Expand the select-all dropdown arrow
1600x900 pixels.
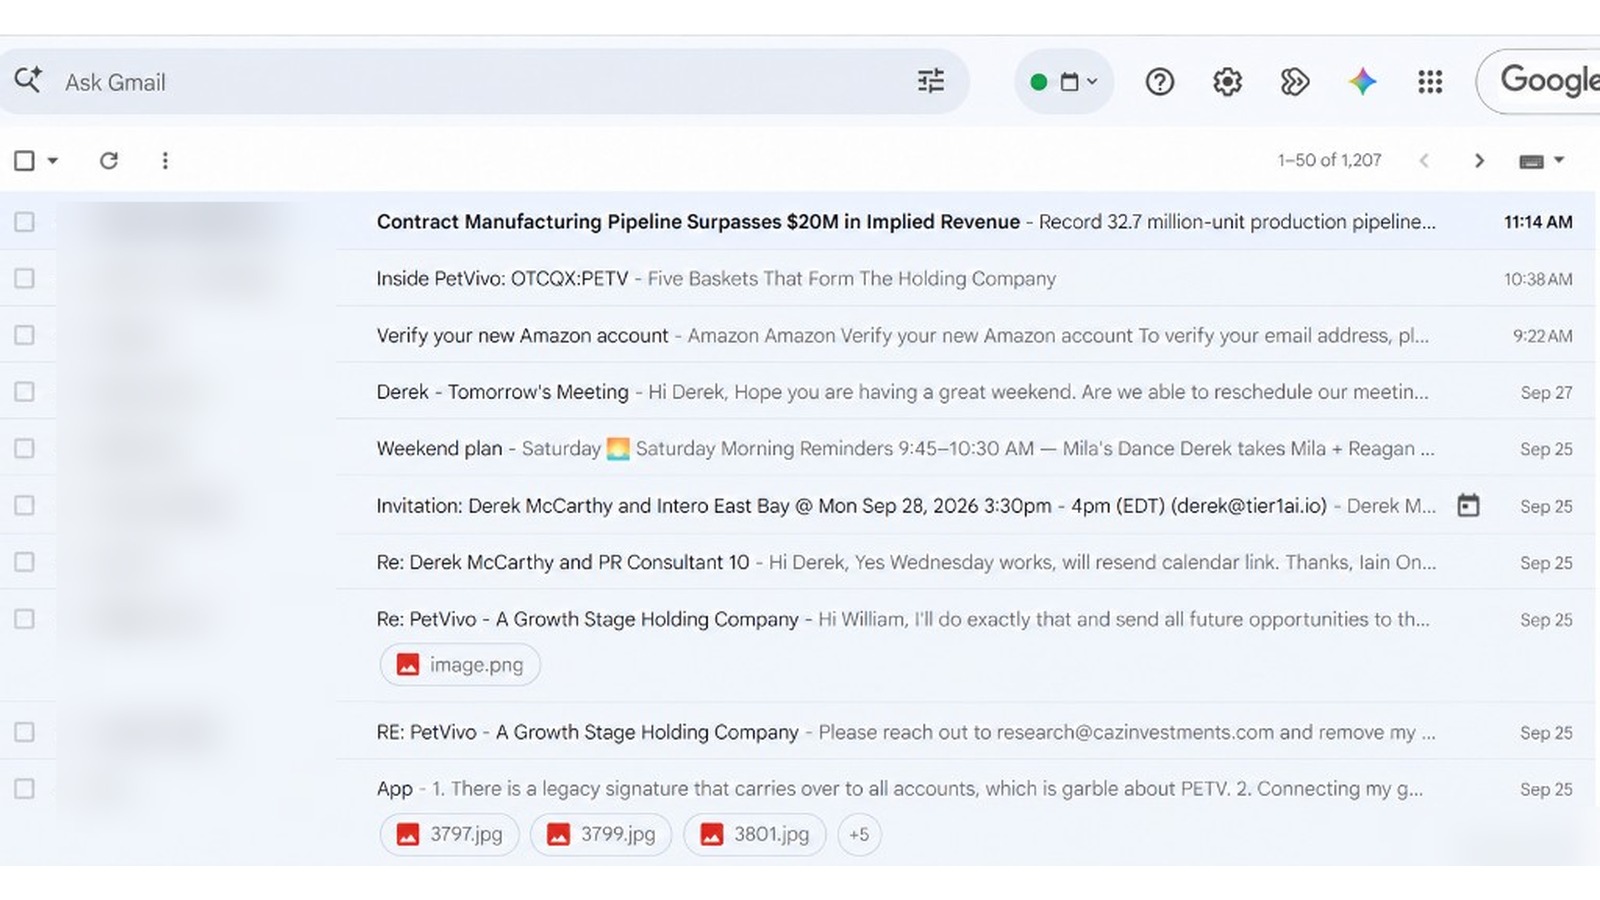click(53, 160)
